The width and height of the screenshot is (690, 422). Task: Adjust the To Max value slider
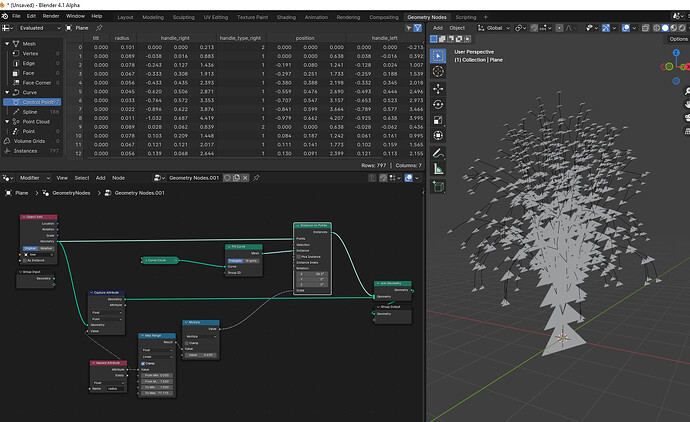click(157, 393)
